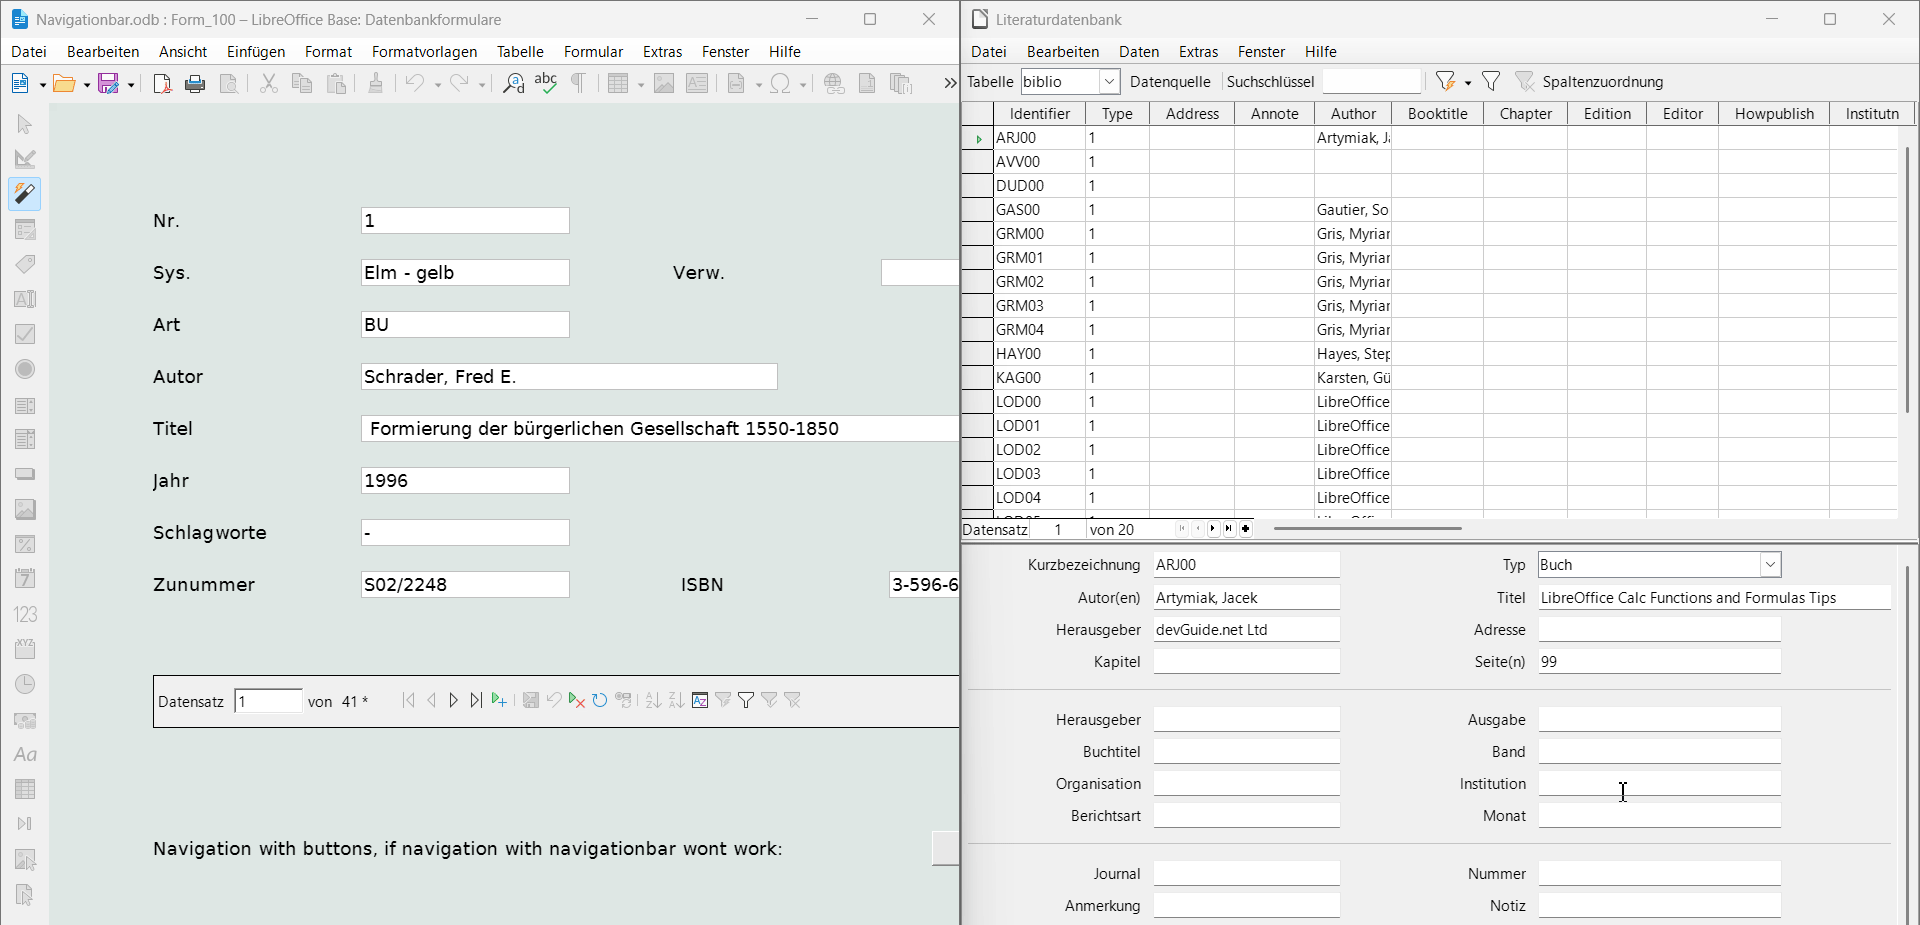Click the table's horizontal scrollbar

coord(1367,529)
